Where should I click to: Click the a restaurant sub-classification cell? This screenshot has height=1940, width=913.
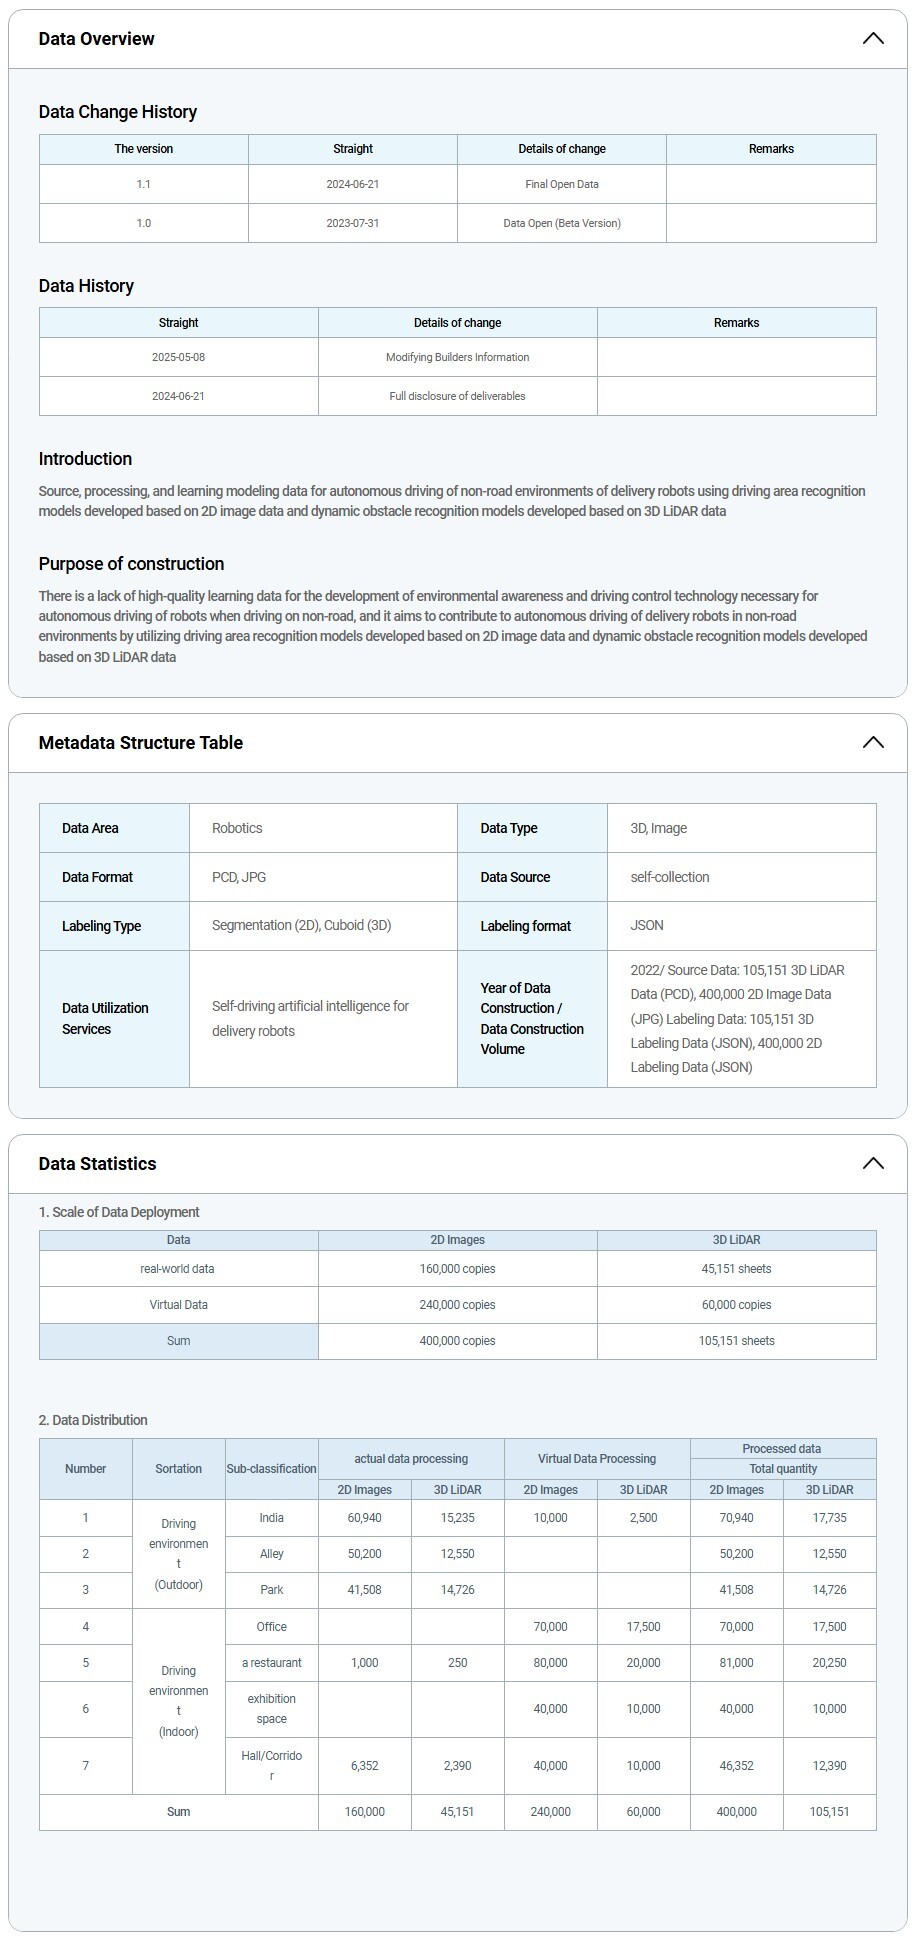click(271, 1662)
